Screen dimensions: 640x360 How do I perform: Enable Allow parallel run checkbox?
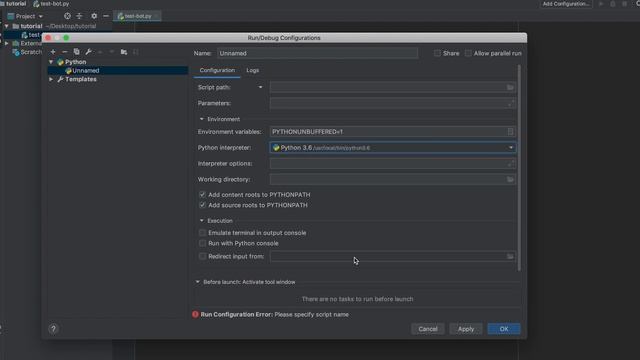(468, 53)
